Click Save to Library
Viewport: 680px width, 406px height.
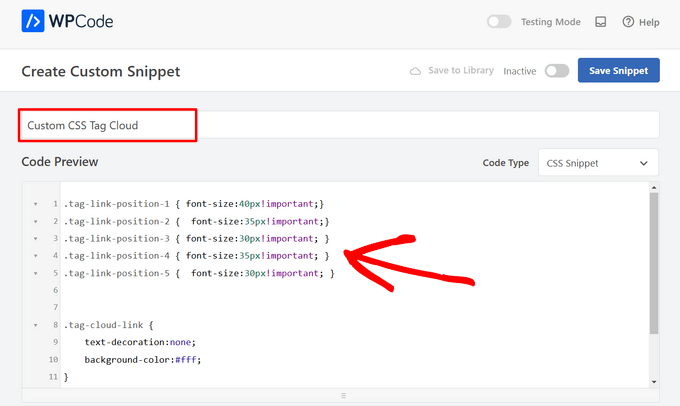pyautogui.click(x=452, y=70)
